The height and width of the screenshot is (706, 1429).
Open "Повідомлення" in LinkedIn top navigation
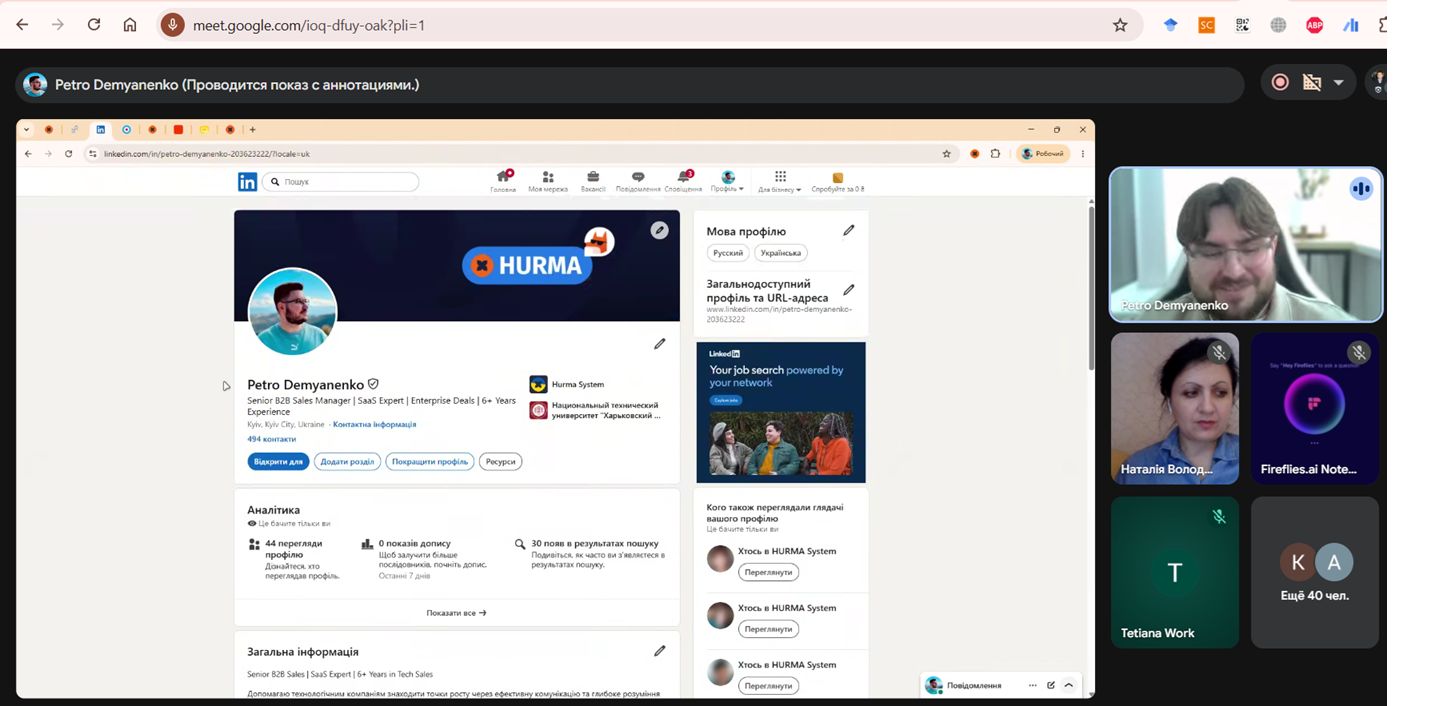(638, 181)
